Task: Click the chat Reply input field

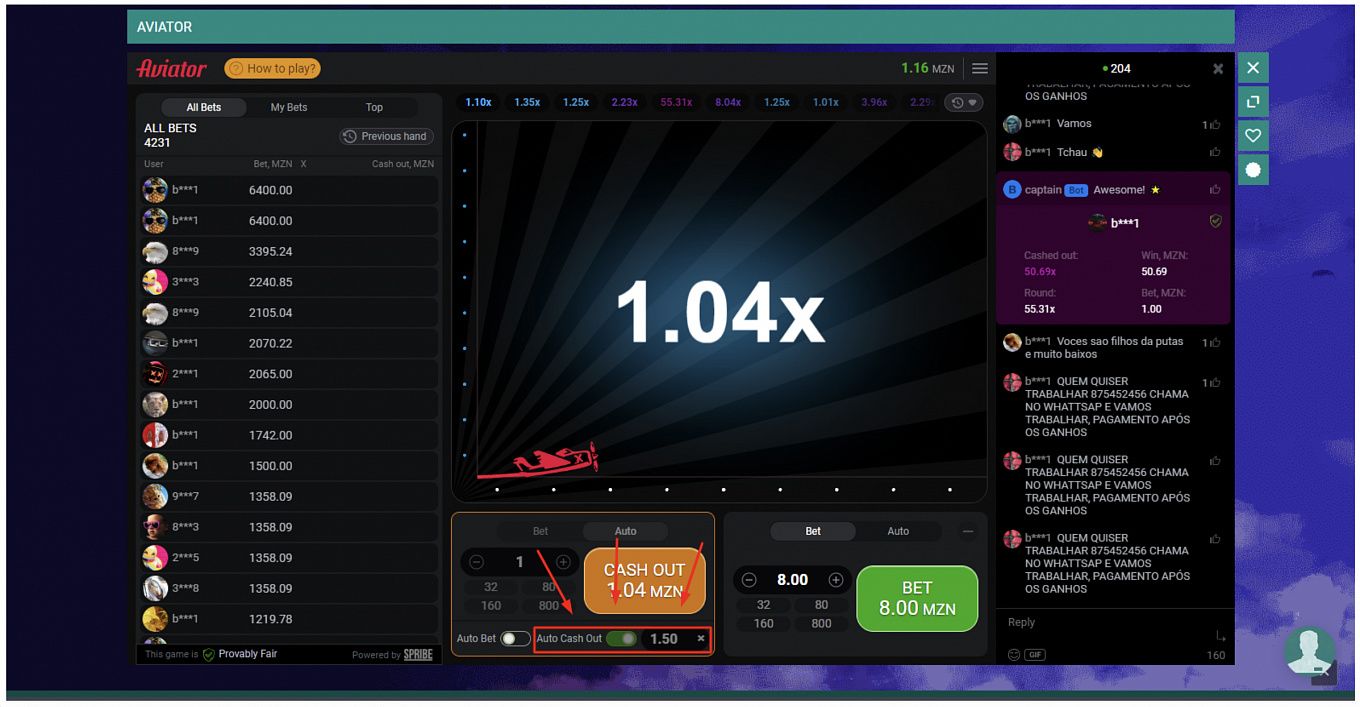Action: pos(1100,622)
